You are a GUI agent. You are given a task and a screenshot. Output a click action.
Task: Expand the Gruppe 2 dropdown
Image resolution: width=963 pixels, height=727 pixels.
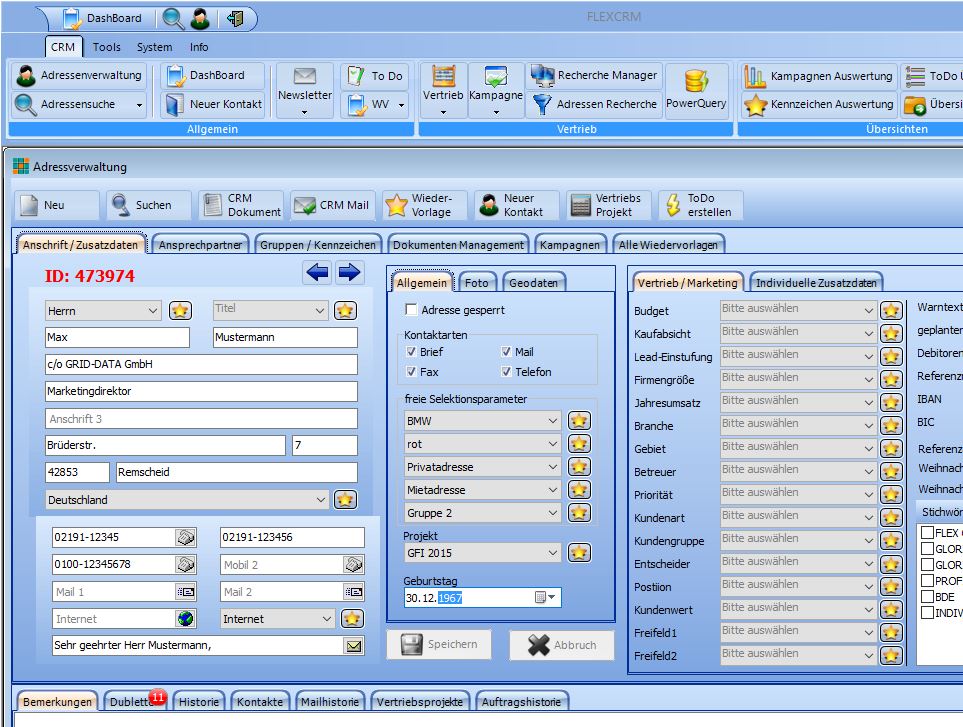[553, 513]
